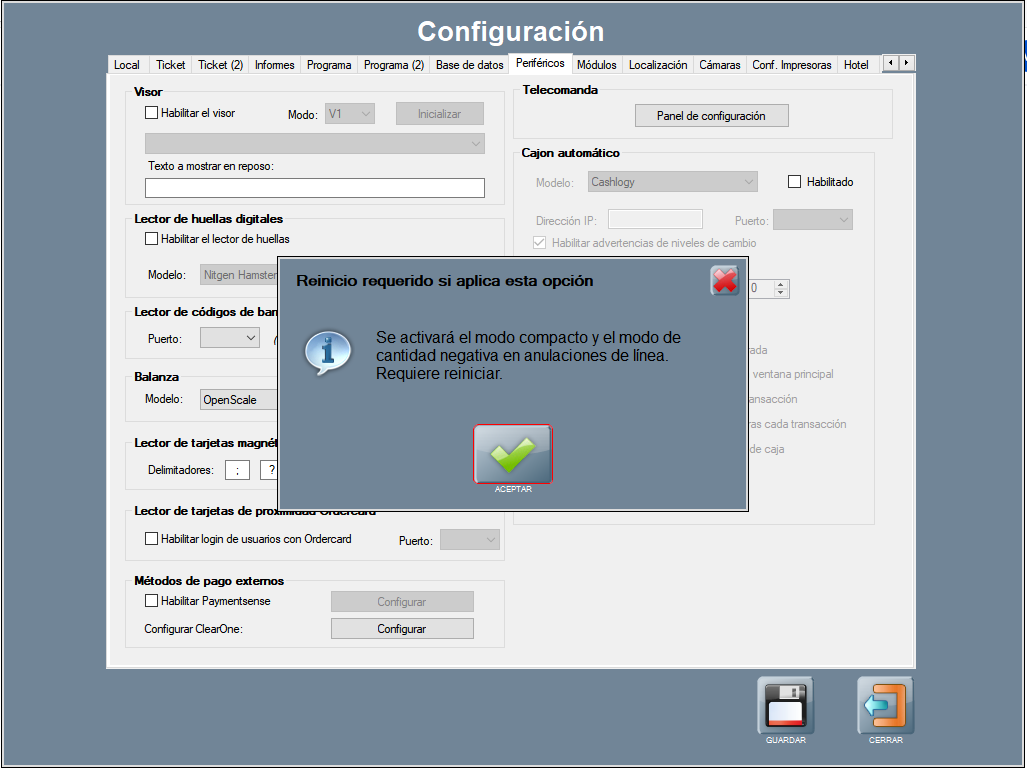Toggle Habilitar el lector de huellas
The image size is (1027, 768).
pos(152,239)
